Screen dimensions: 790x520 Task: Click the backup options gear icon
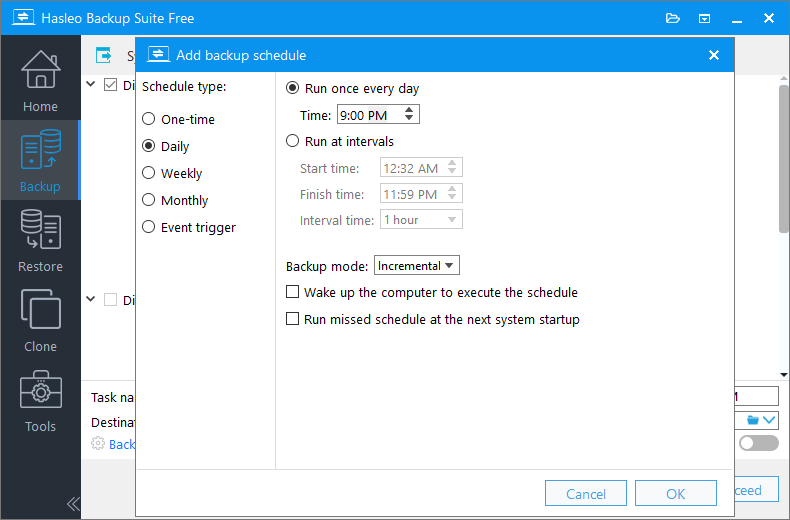(98, 443)
